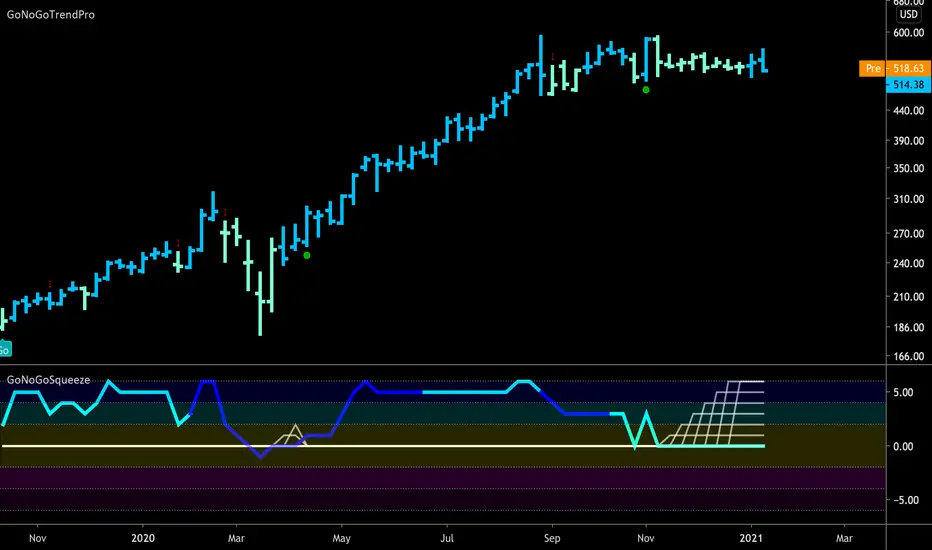
Task: Click the 440.00 price axis label
Action: pyautogui.click(x=908, y=111)
